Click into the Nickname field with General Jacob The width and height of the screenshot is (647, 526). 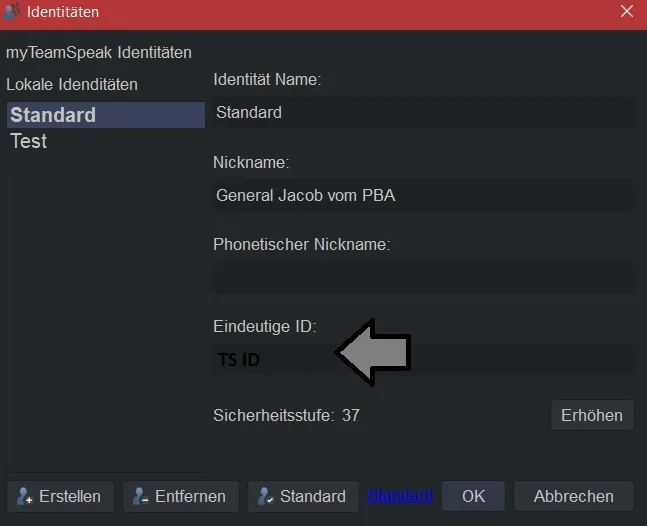pyautogui.click(x=423, y=196)
